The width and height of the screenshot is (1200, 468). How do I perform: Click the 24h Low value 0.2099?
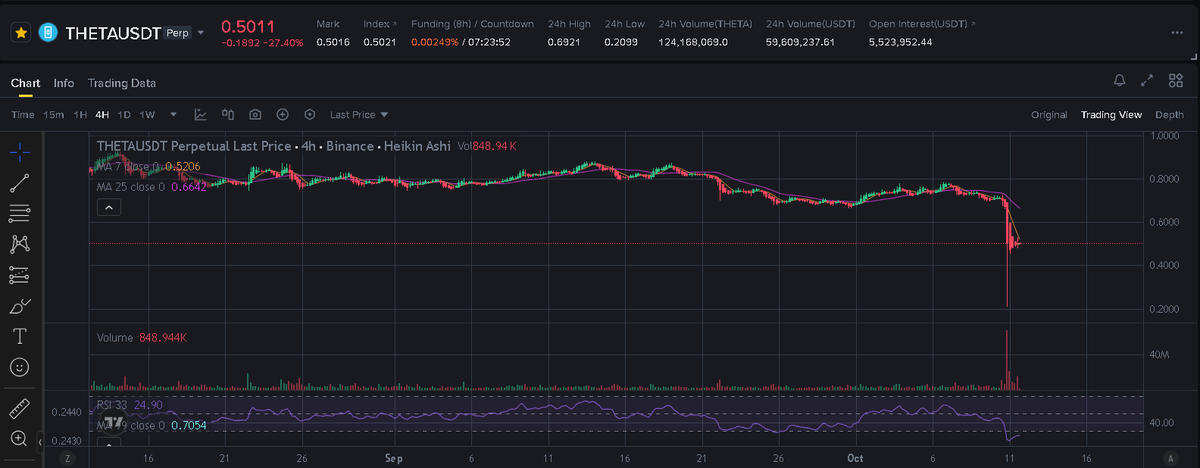tap(621, 42)
